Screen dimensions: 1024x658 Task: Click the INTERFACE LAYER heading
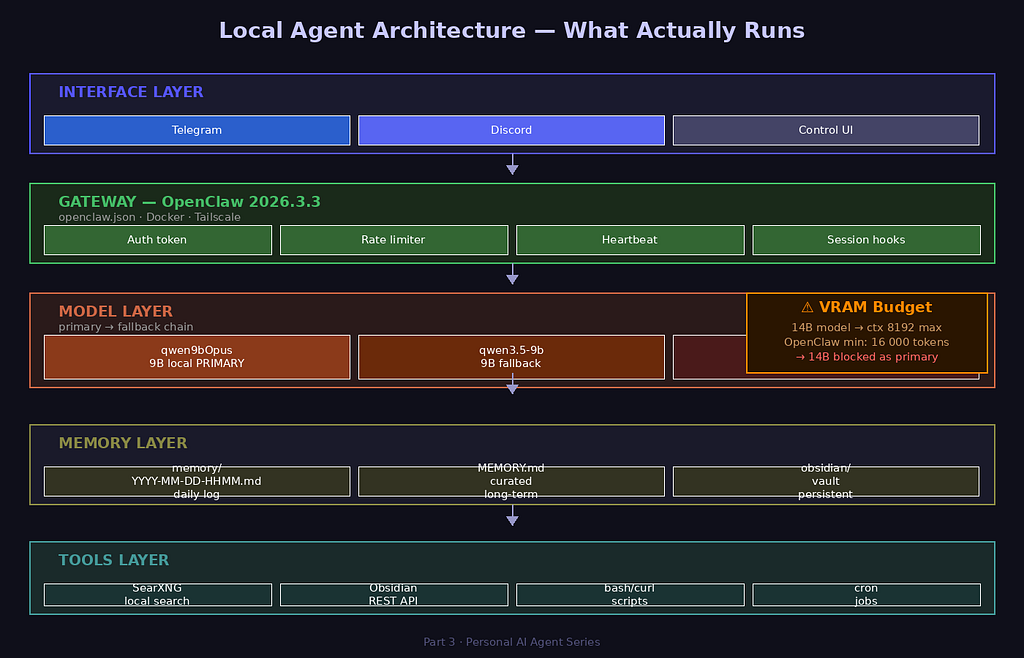(131, 92)
